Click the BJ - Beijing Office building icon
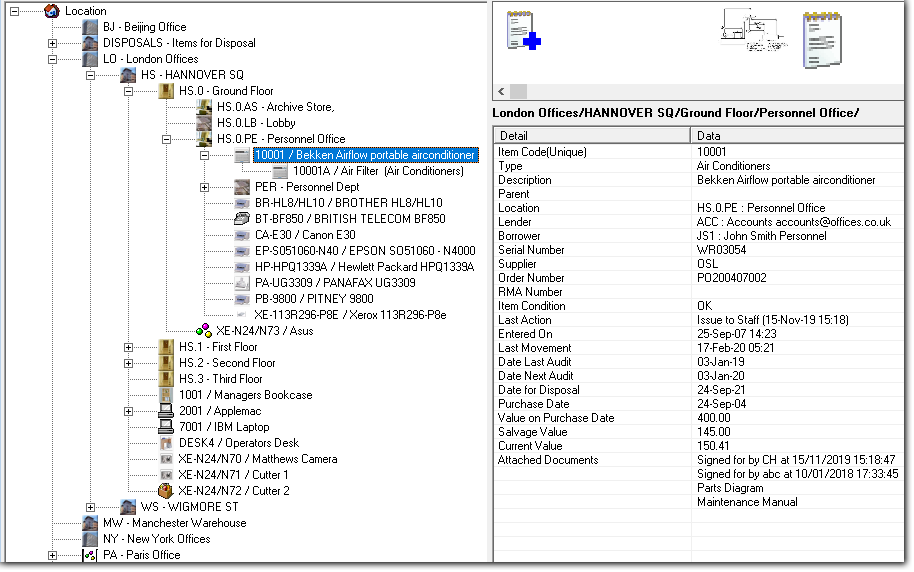This screenshot has width=914, height=572. (90, 27)
